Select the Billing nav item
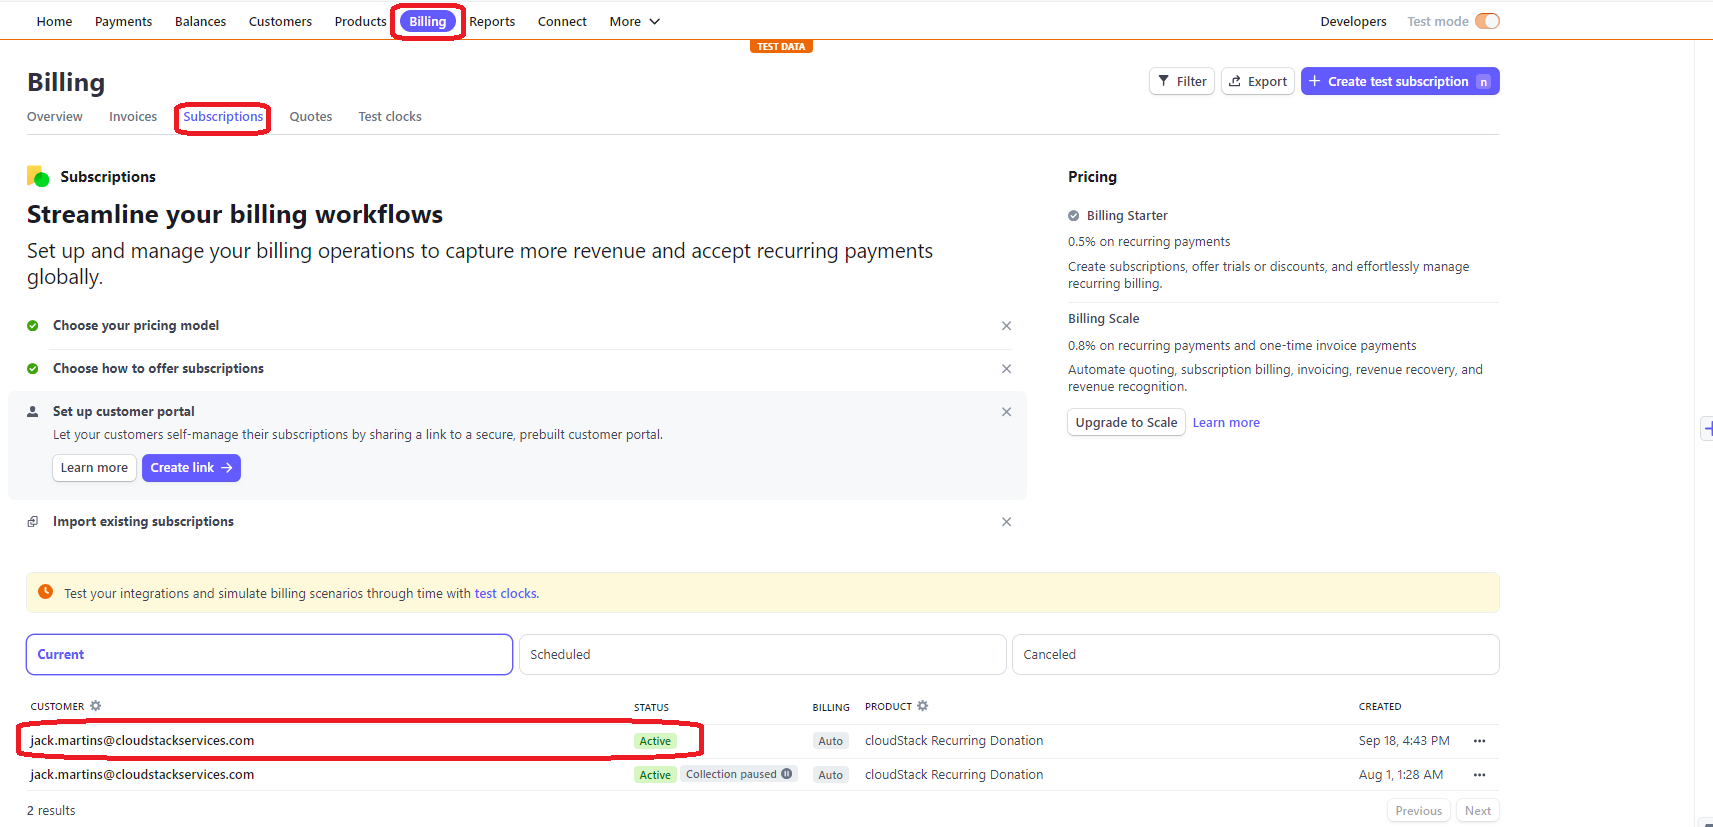The image size is (1713, 827). [x=428, y=21]
